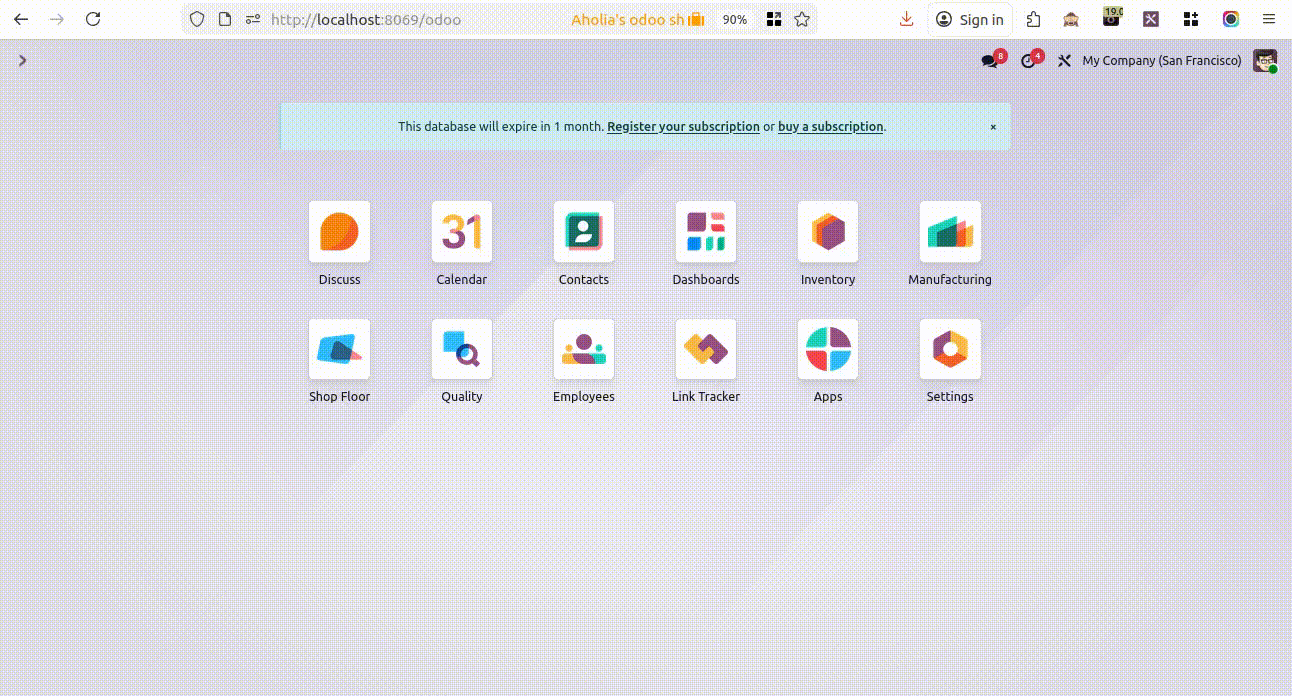
Task: Open the Inventory app
Action: 828,232
